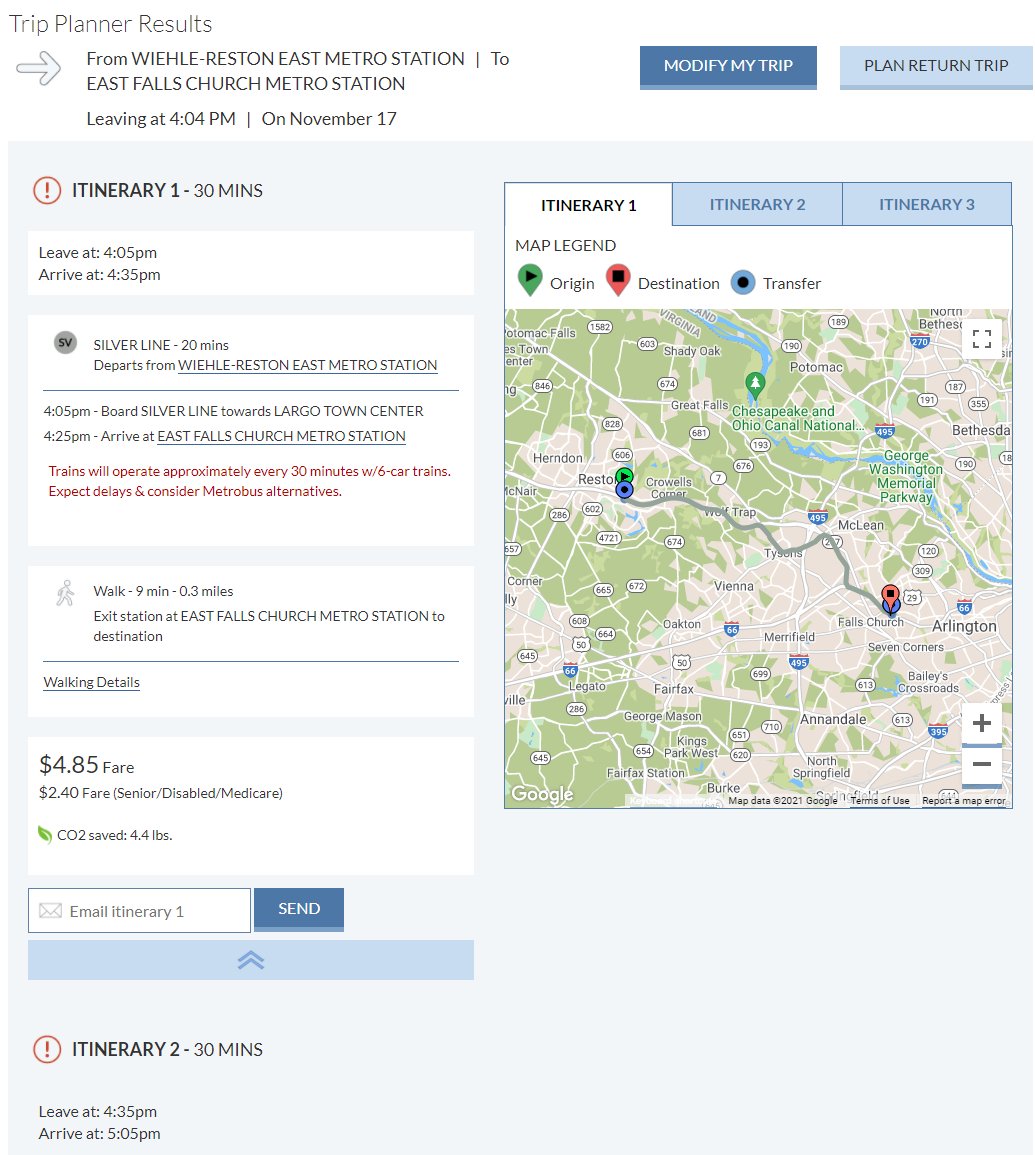Open map Terms of Use link
Image resolution: width=1035 pixels, height=1155 pixels.
pos(880,801)
